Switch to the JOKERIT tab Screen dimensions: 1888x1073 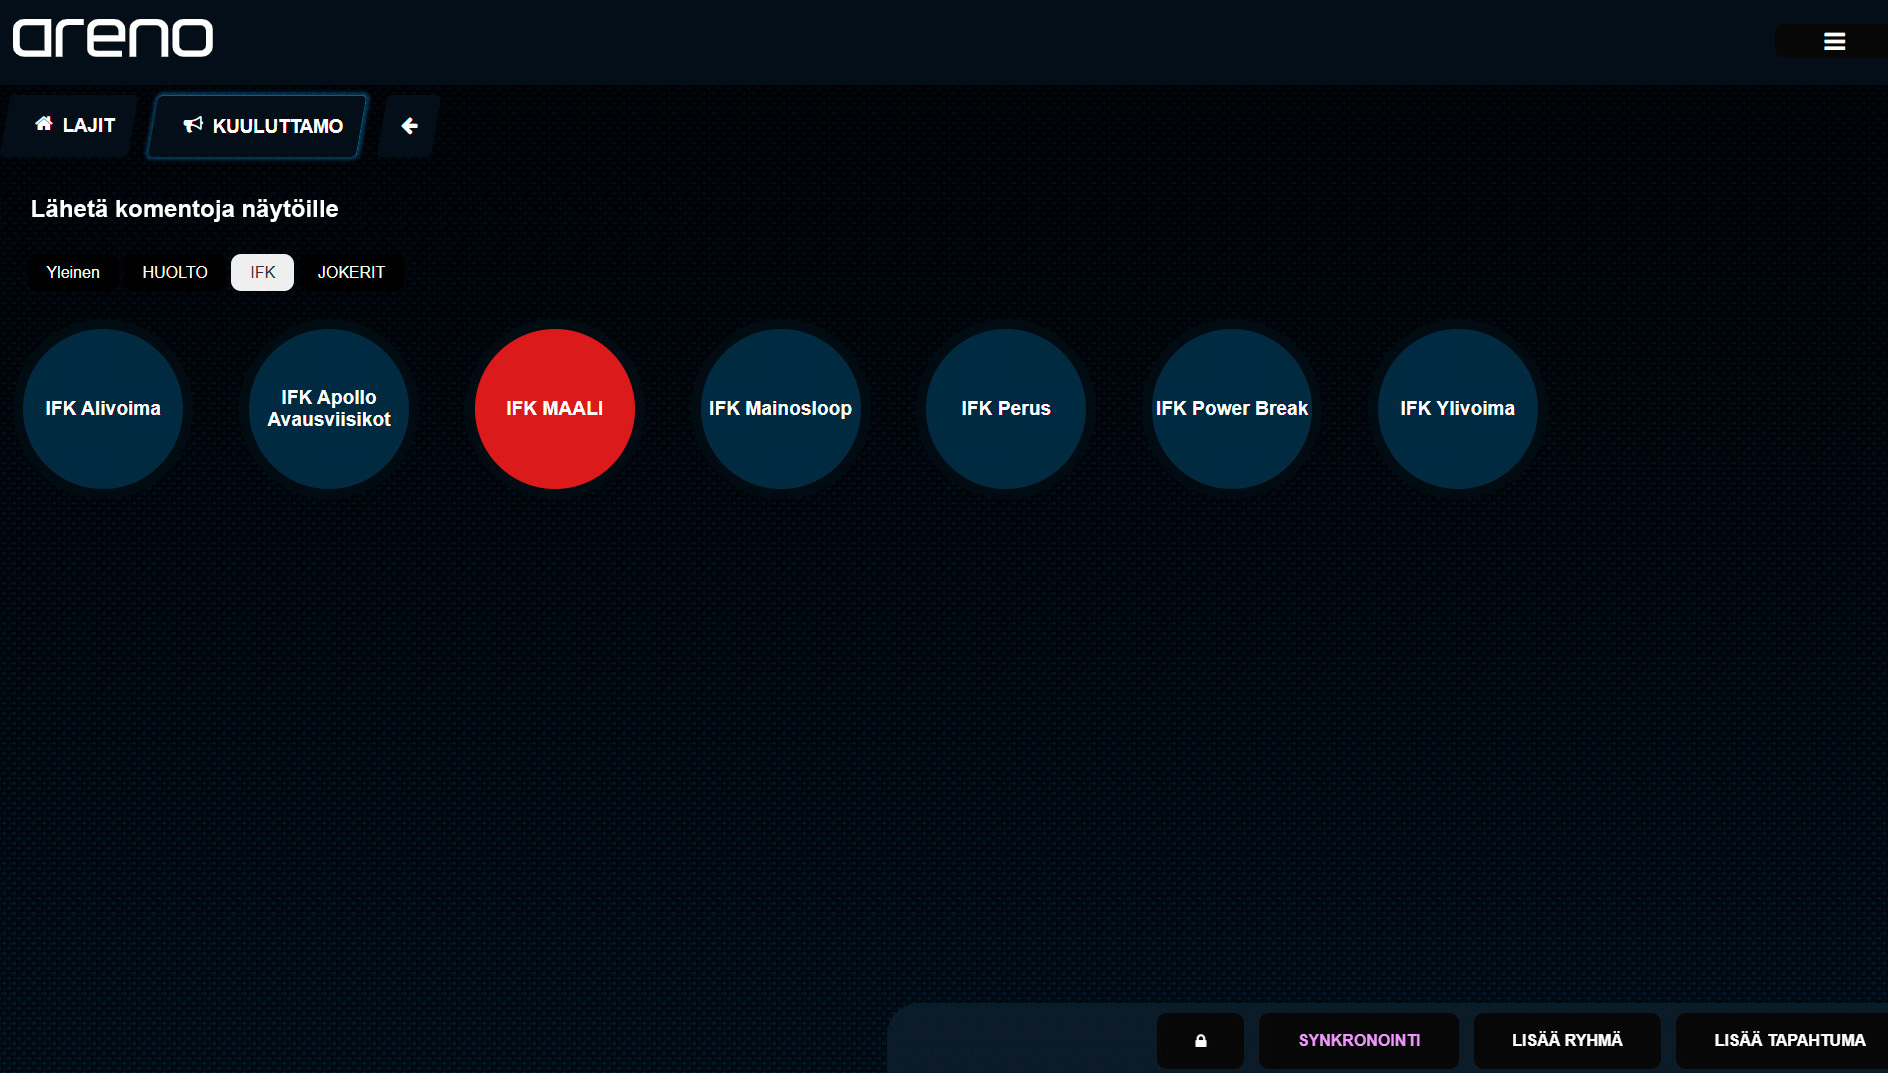(x=351, y=272)
